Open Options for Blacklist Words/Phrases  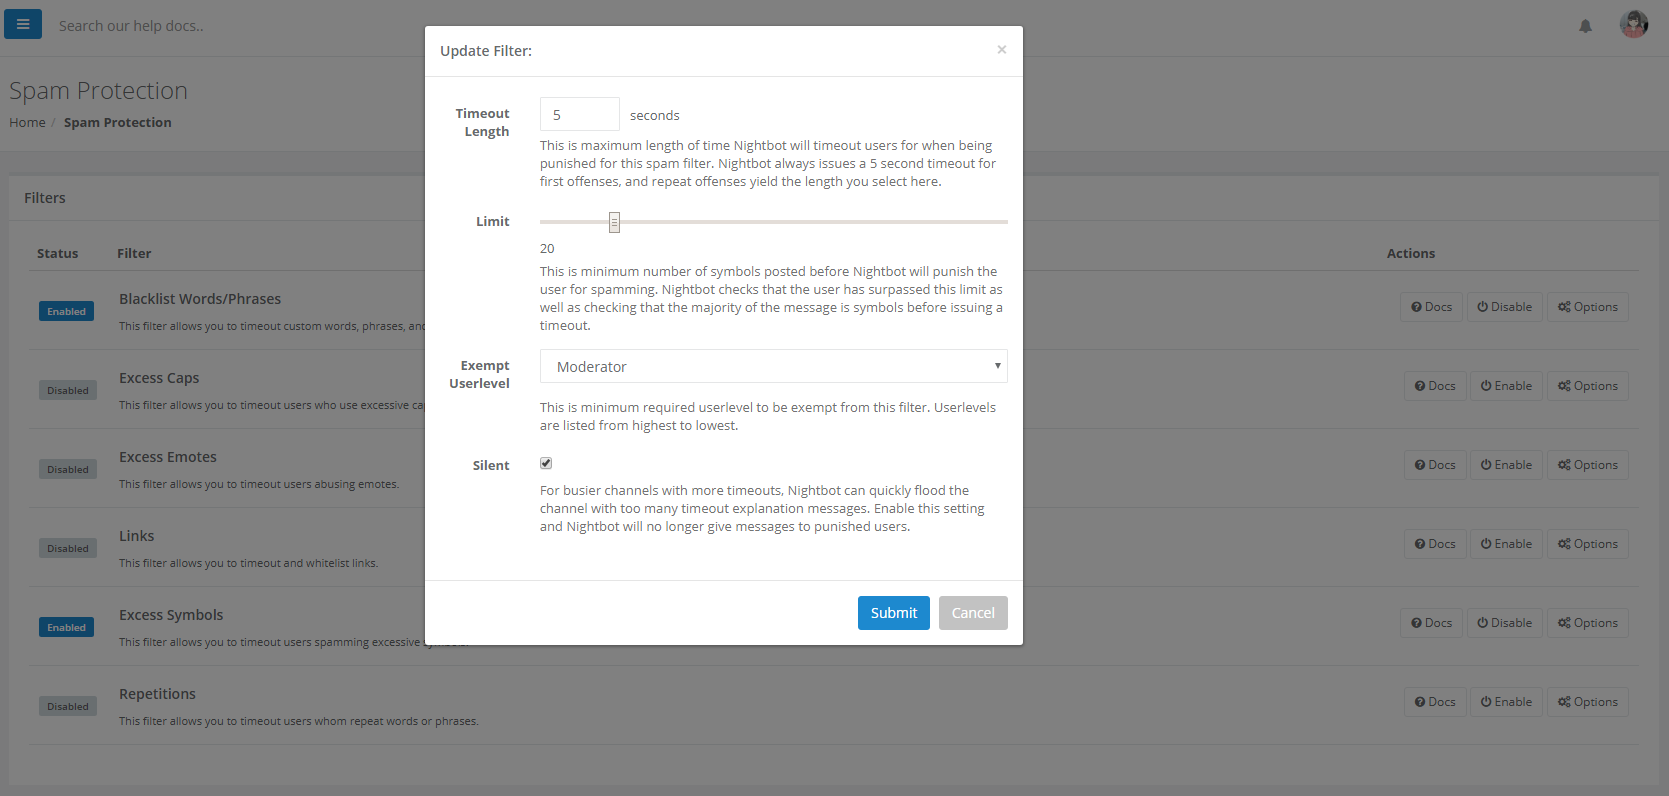tap(1587, 307)
